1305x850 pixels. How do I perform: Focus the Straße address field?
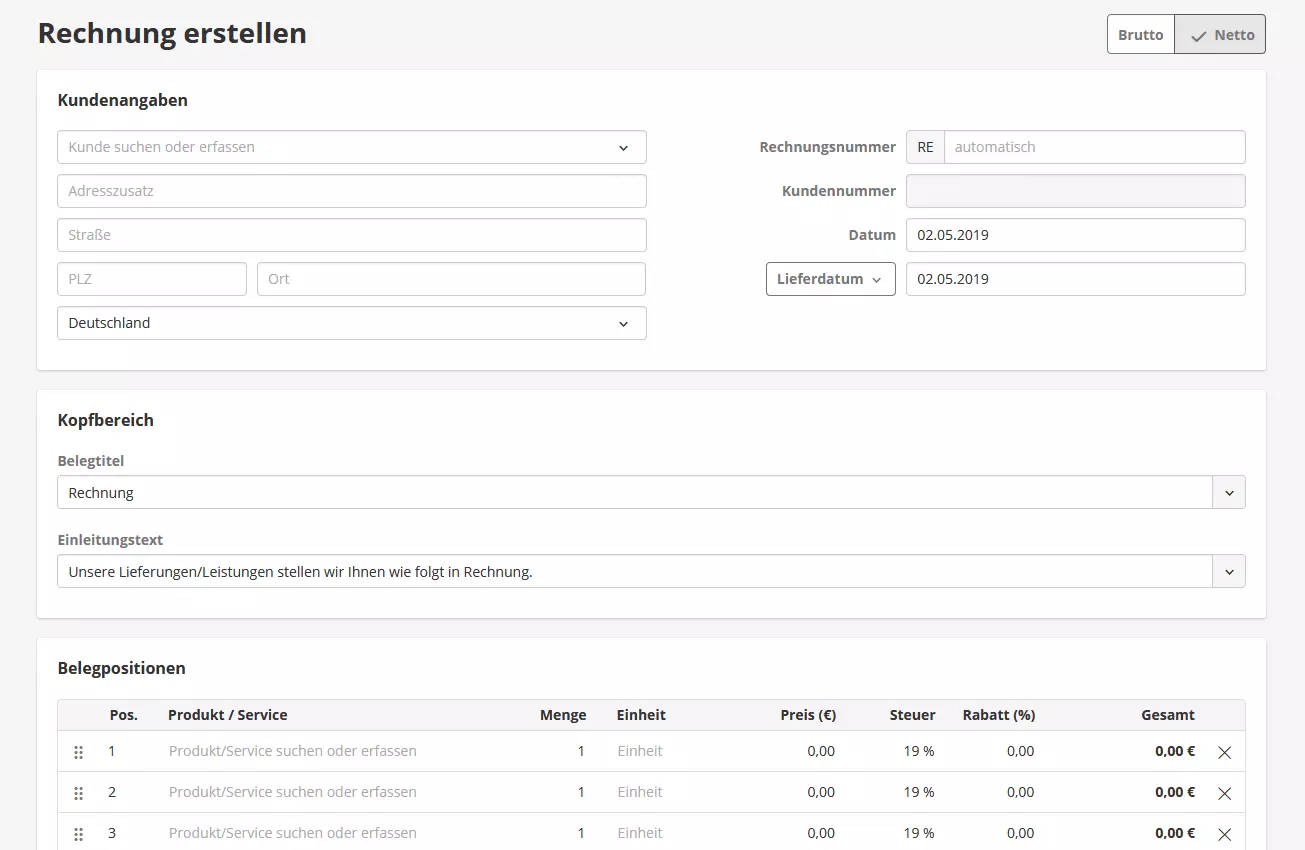351,235
